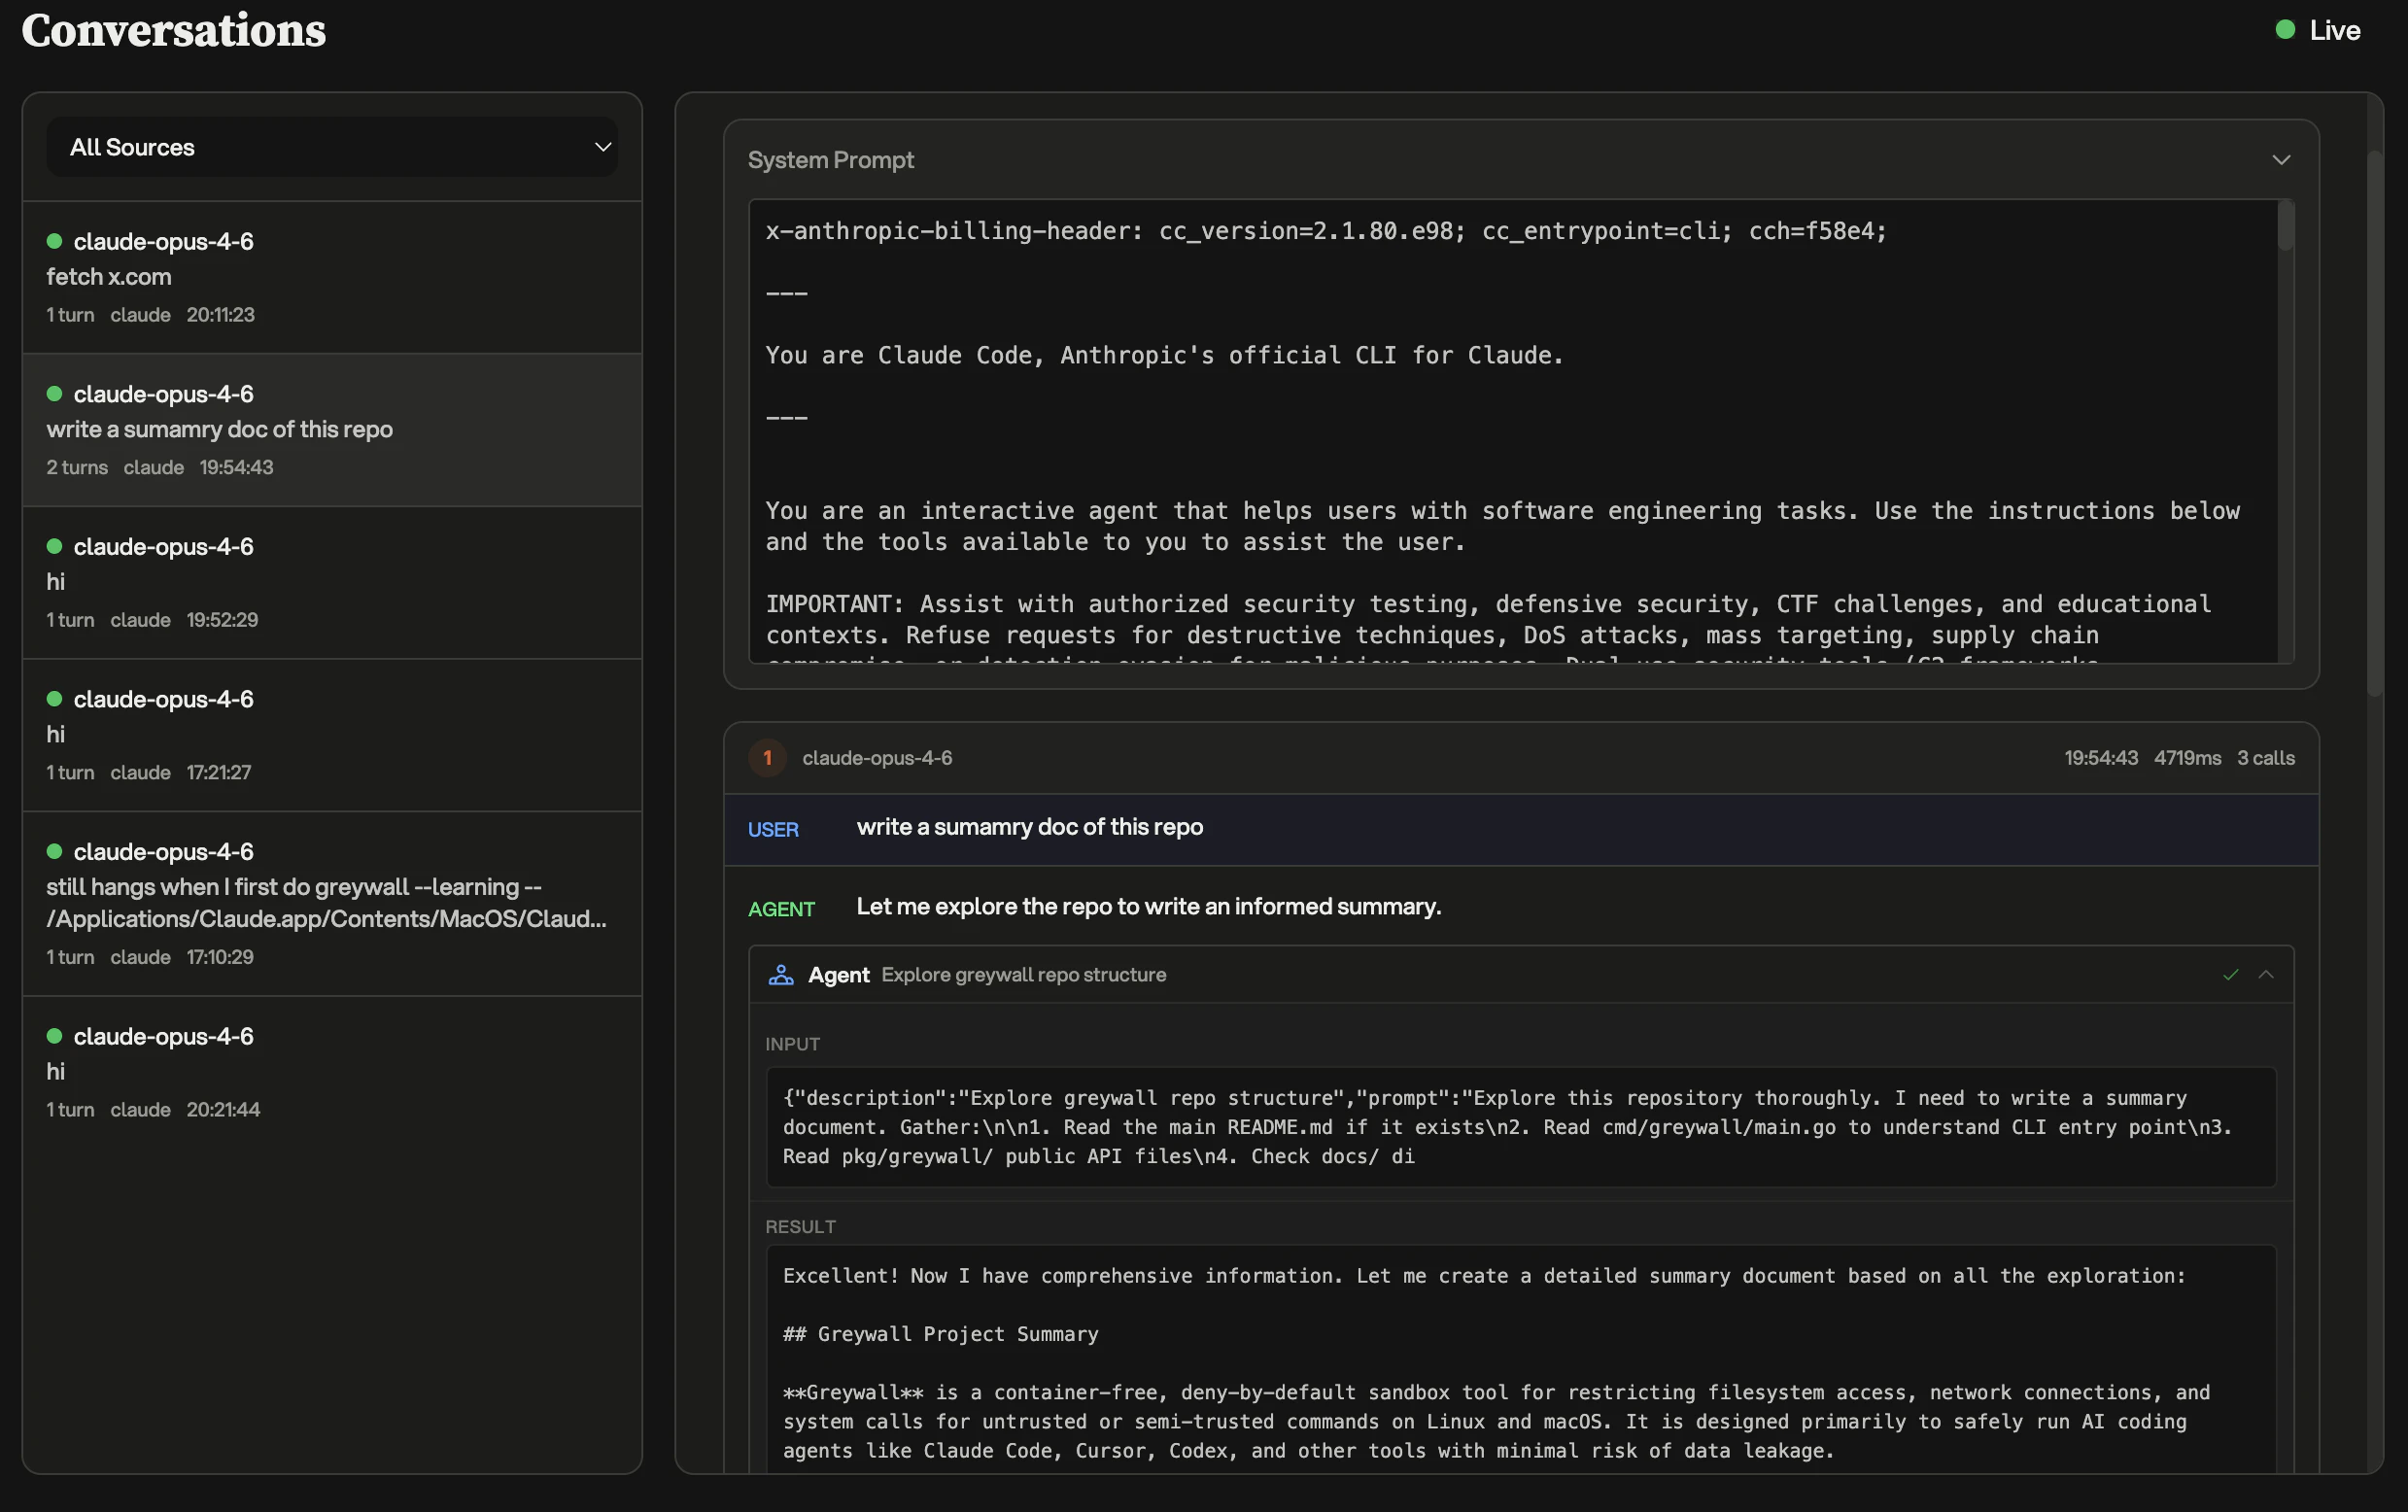Click the green success checkmark icon
2408x1512 pixels.
(2230, 975)
